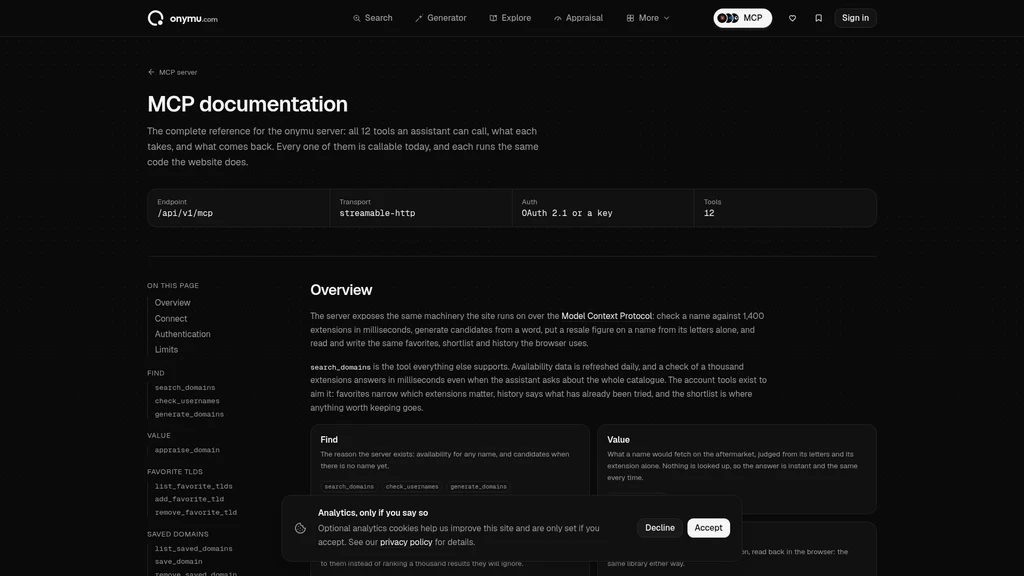Click the ON THIS PAGE label
Viewport: 1024px width, 576px height.
[173, 286]
